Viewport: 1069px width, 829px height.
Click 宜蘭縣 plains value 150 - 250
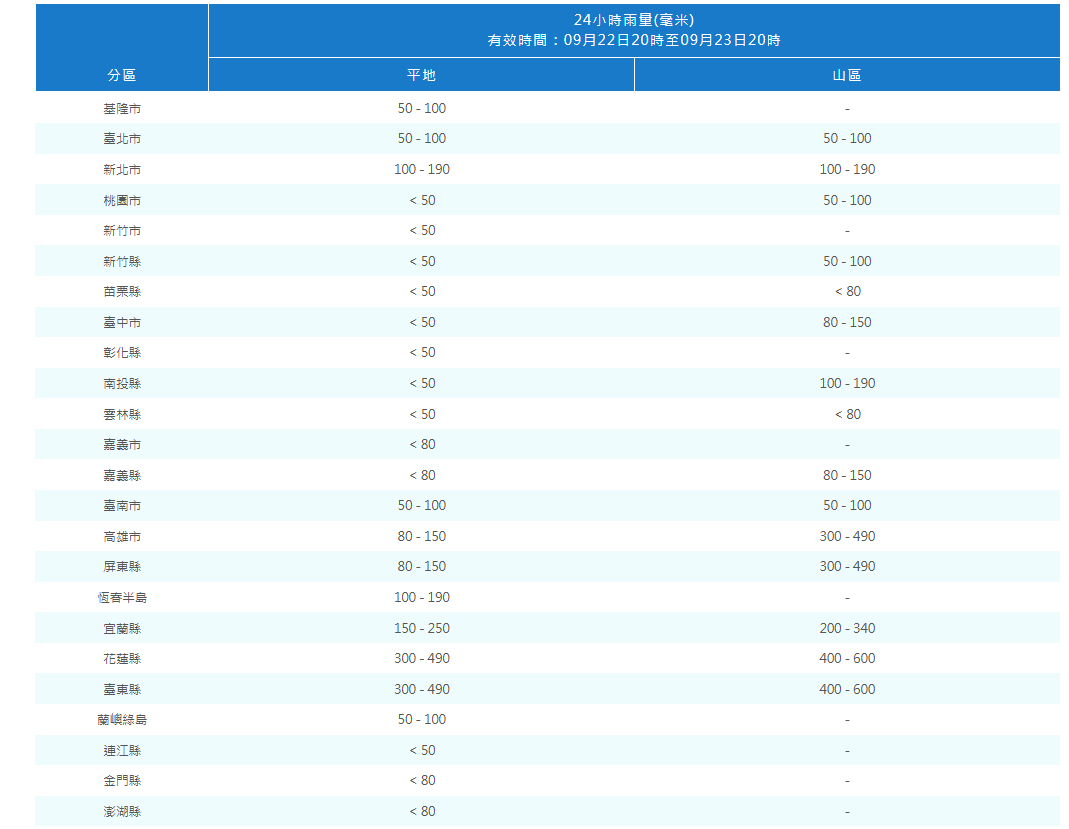click(x=421, y=629)
